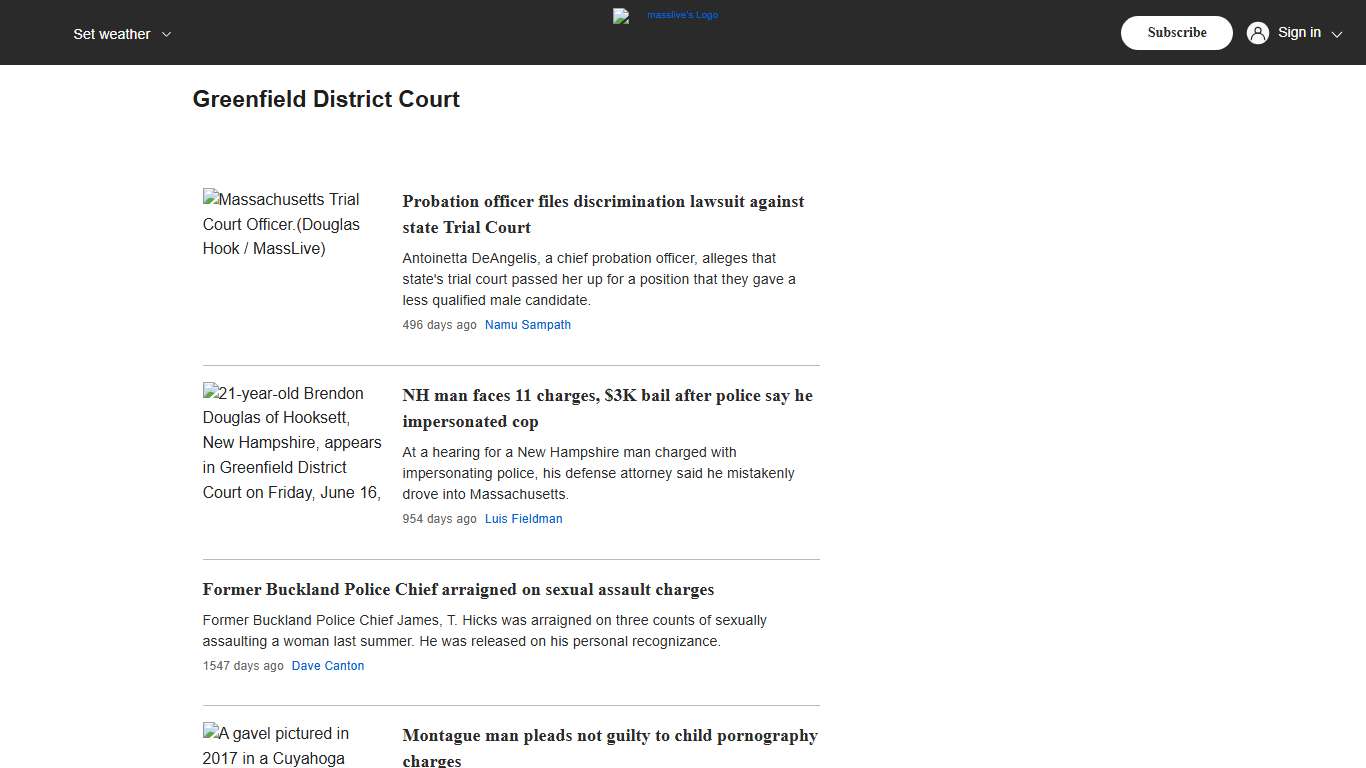Click the 496 days ago timestamp
Viewport: 1366px width, 768px height.
[x=439, y=324]
